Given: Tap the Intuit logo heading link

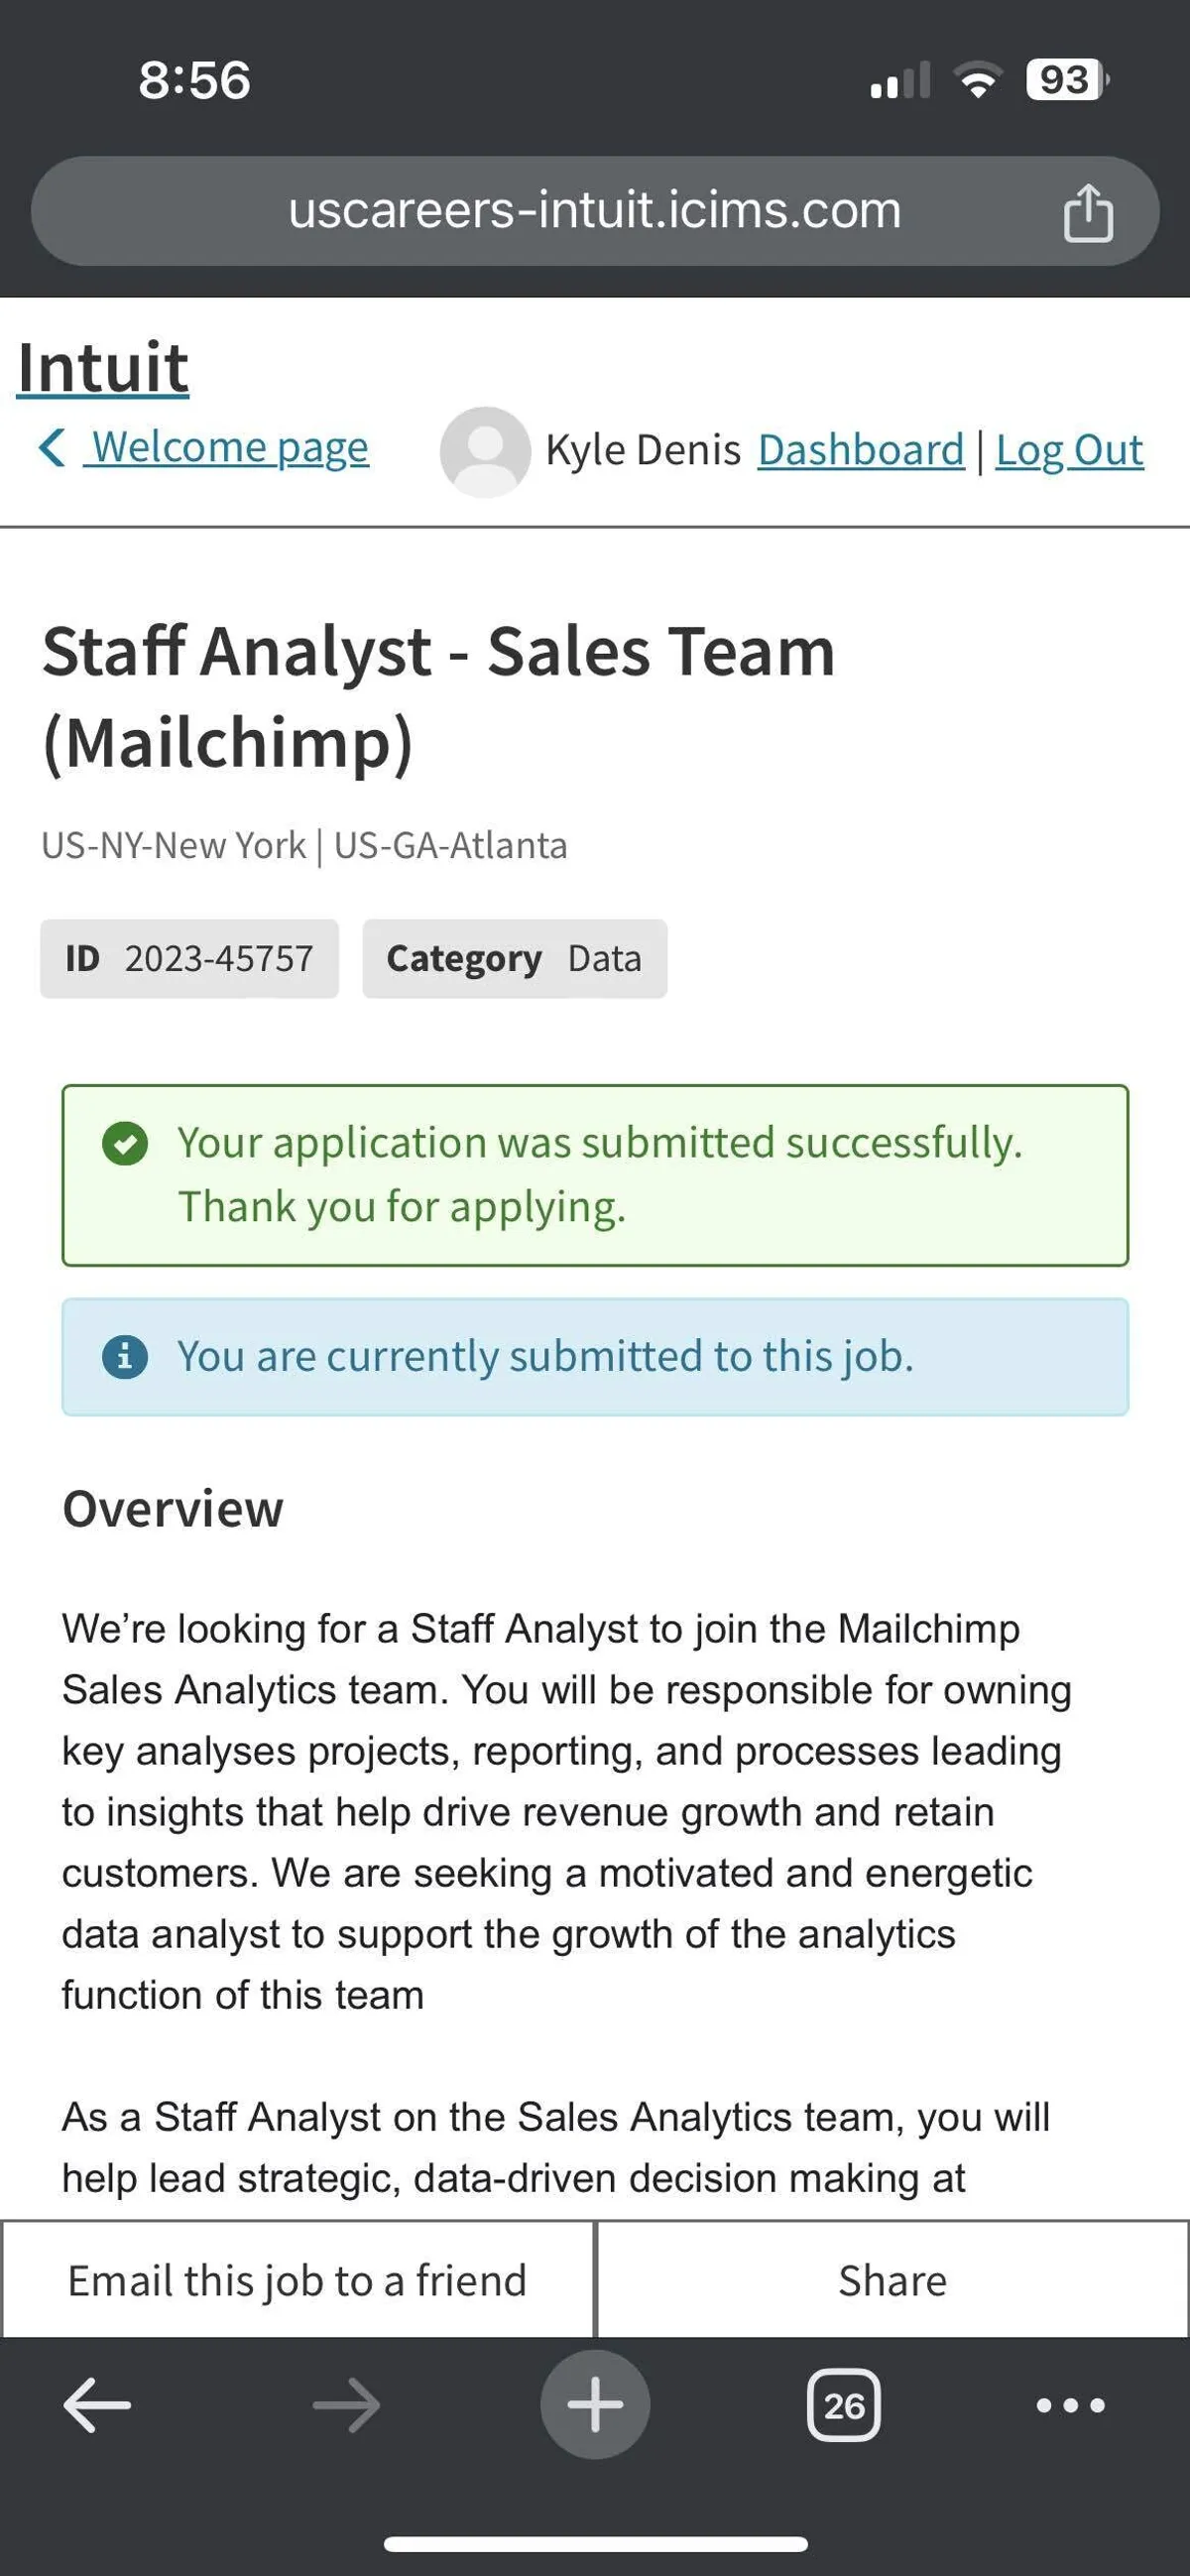Looking at the screenshot, I should pyautogui.click(x=103, y=367).
